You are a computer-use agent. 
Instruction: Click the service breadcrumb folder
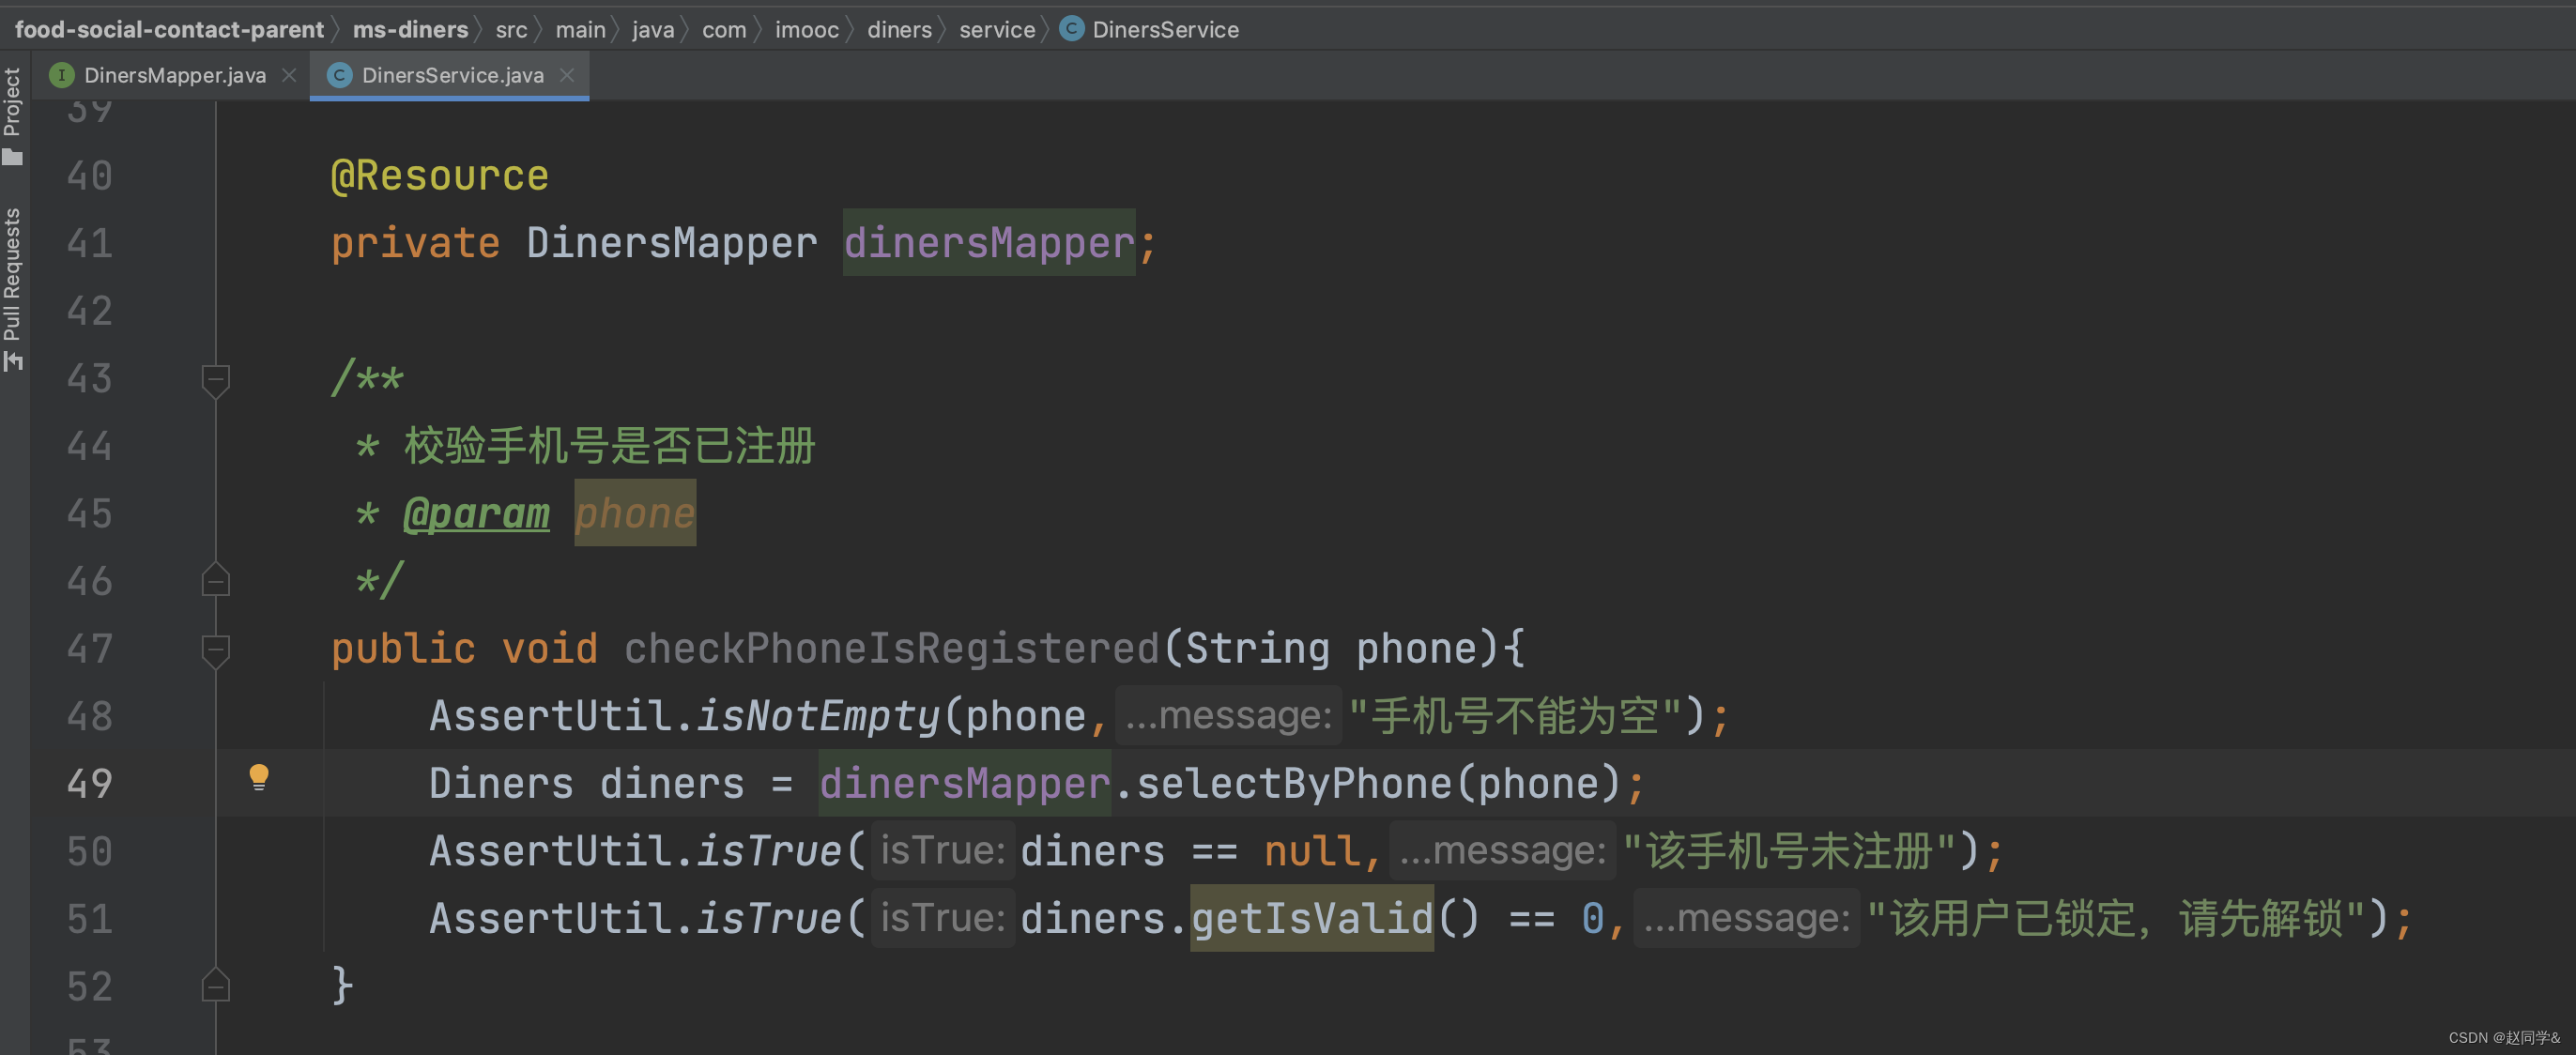996,29
